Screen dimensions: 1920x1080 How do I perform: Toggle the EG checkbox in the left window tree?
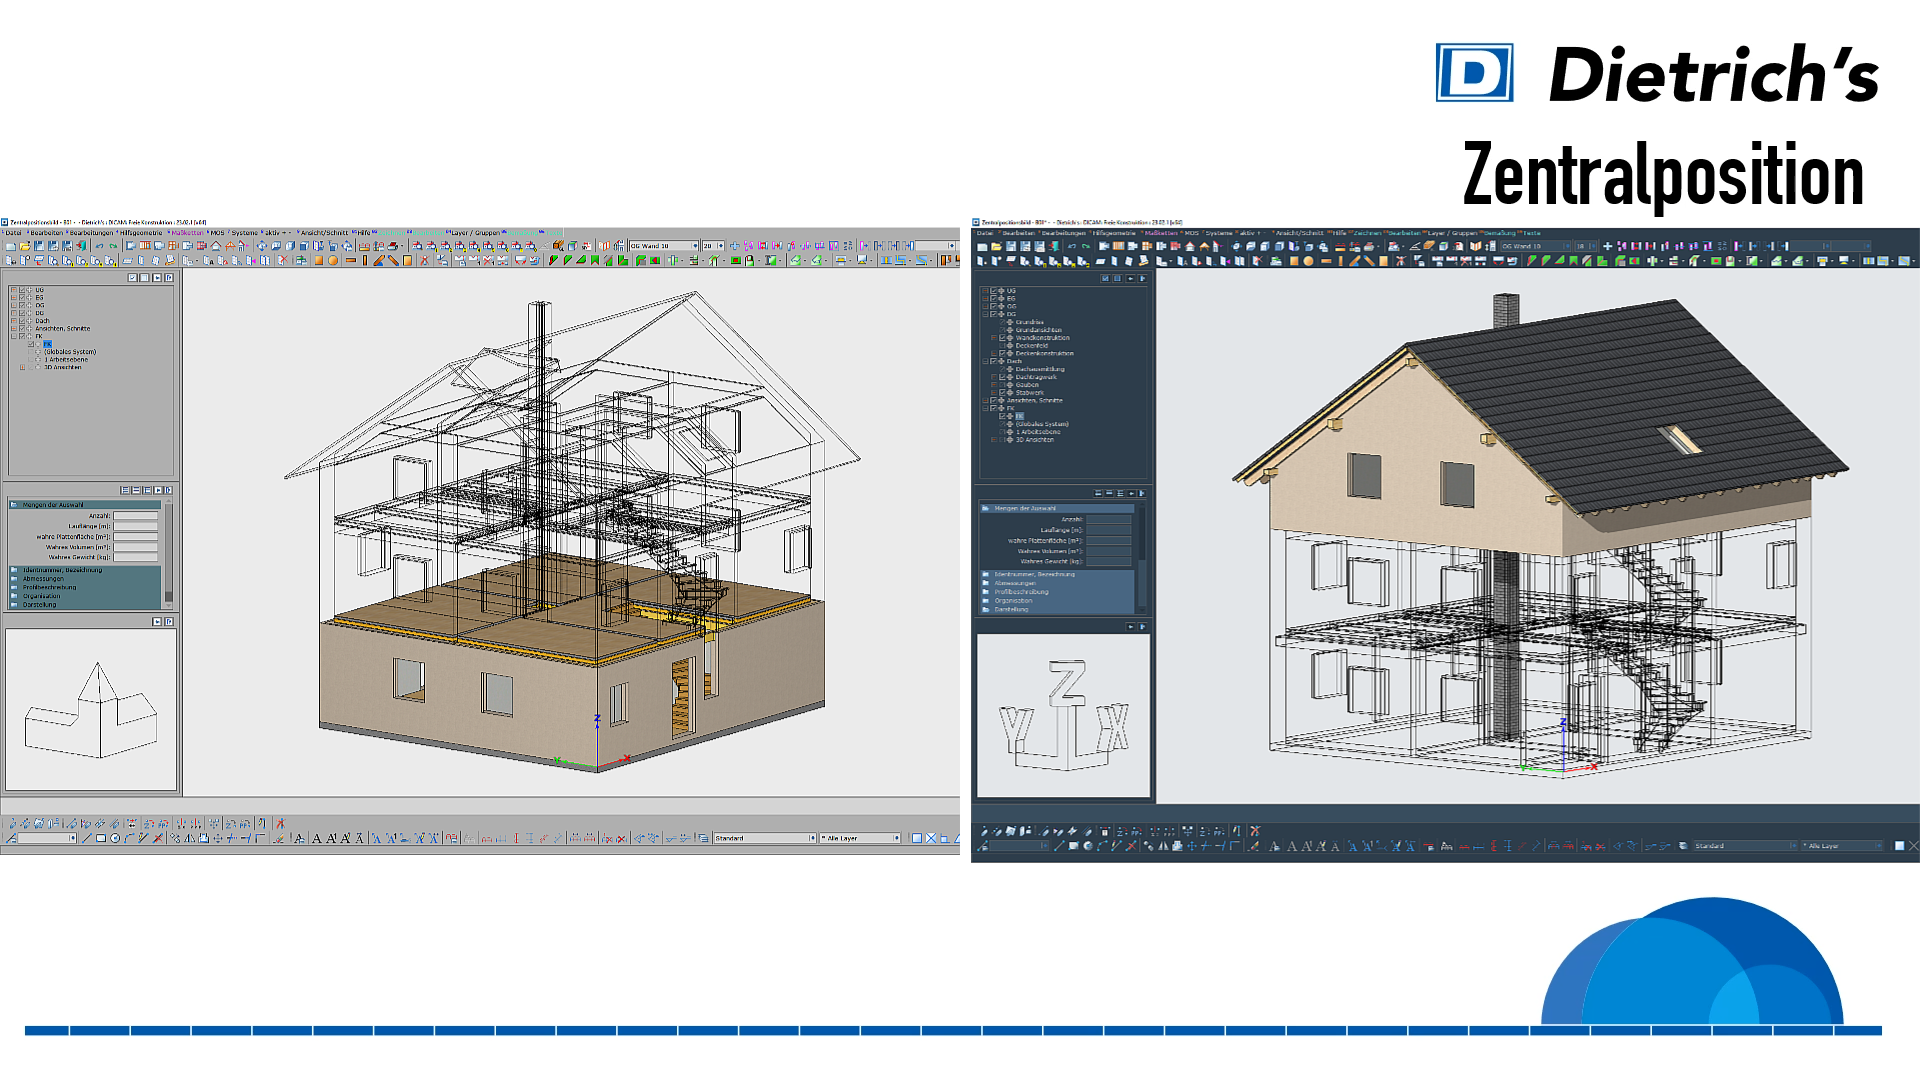point(22,297)
